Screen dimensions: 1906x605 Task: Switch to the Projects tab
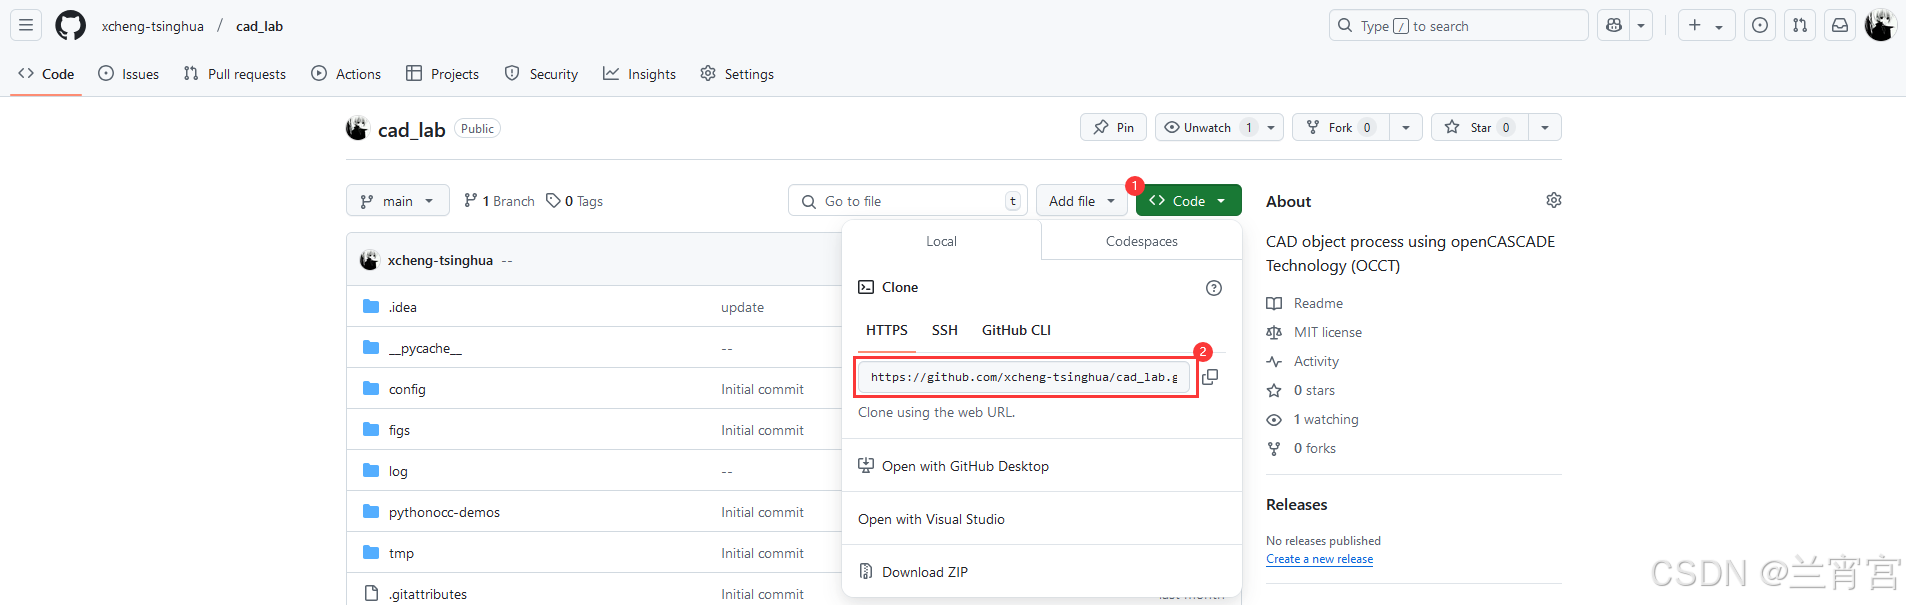coord(442,74)
